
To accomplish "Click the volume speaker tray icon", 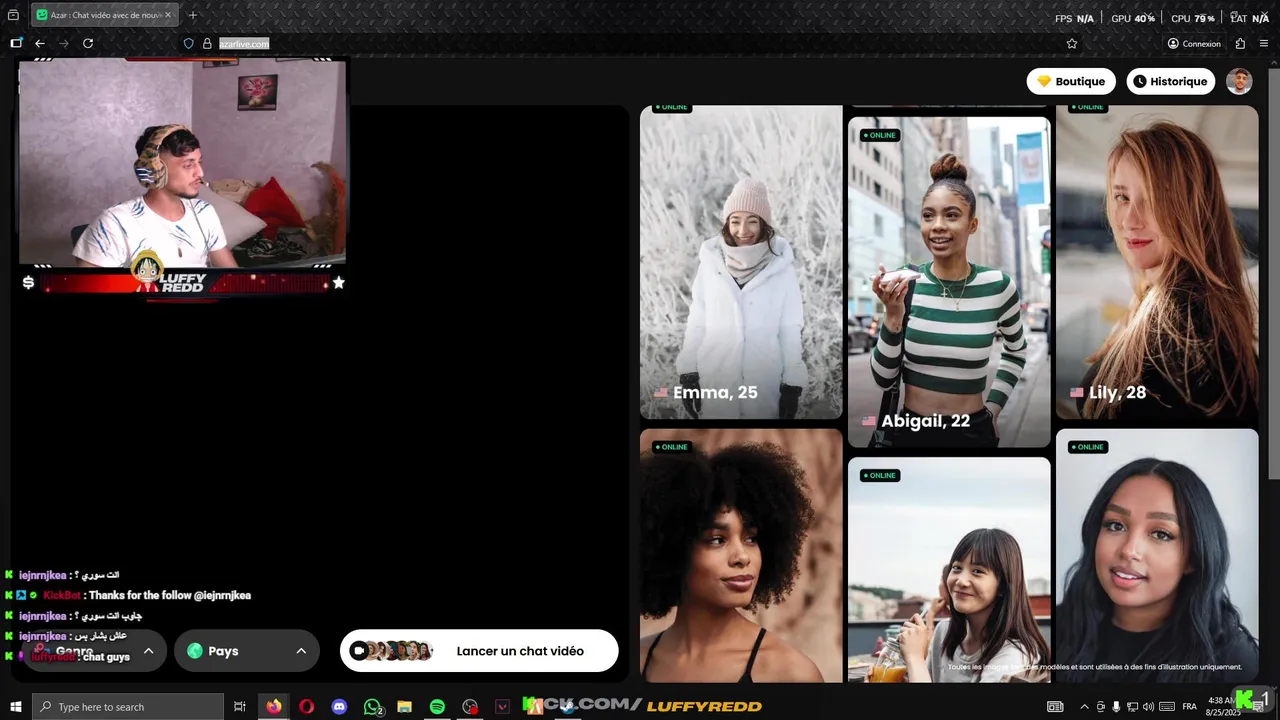I will pyautogui.click(x=1148, y=707).
